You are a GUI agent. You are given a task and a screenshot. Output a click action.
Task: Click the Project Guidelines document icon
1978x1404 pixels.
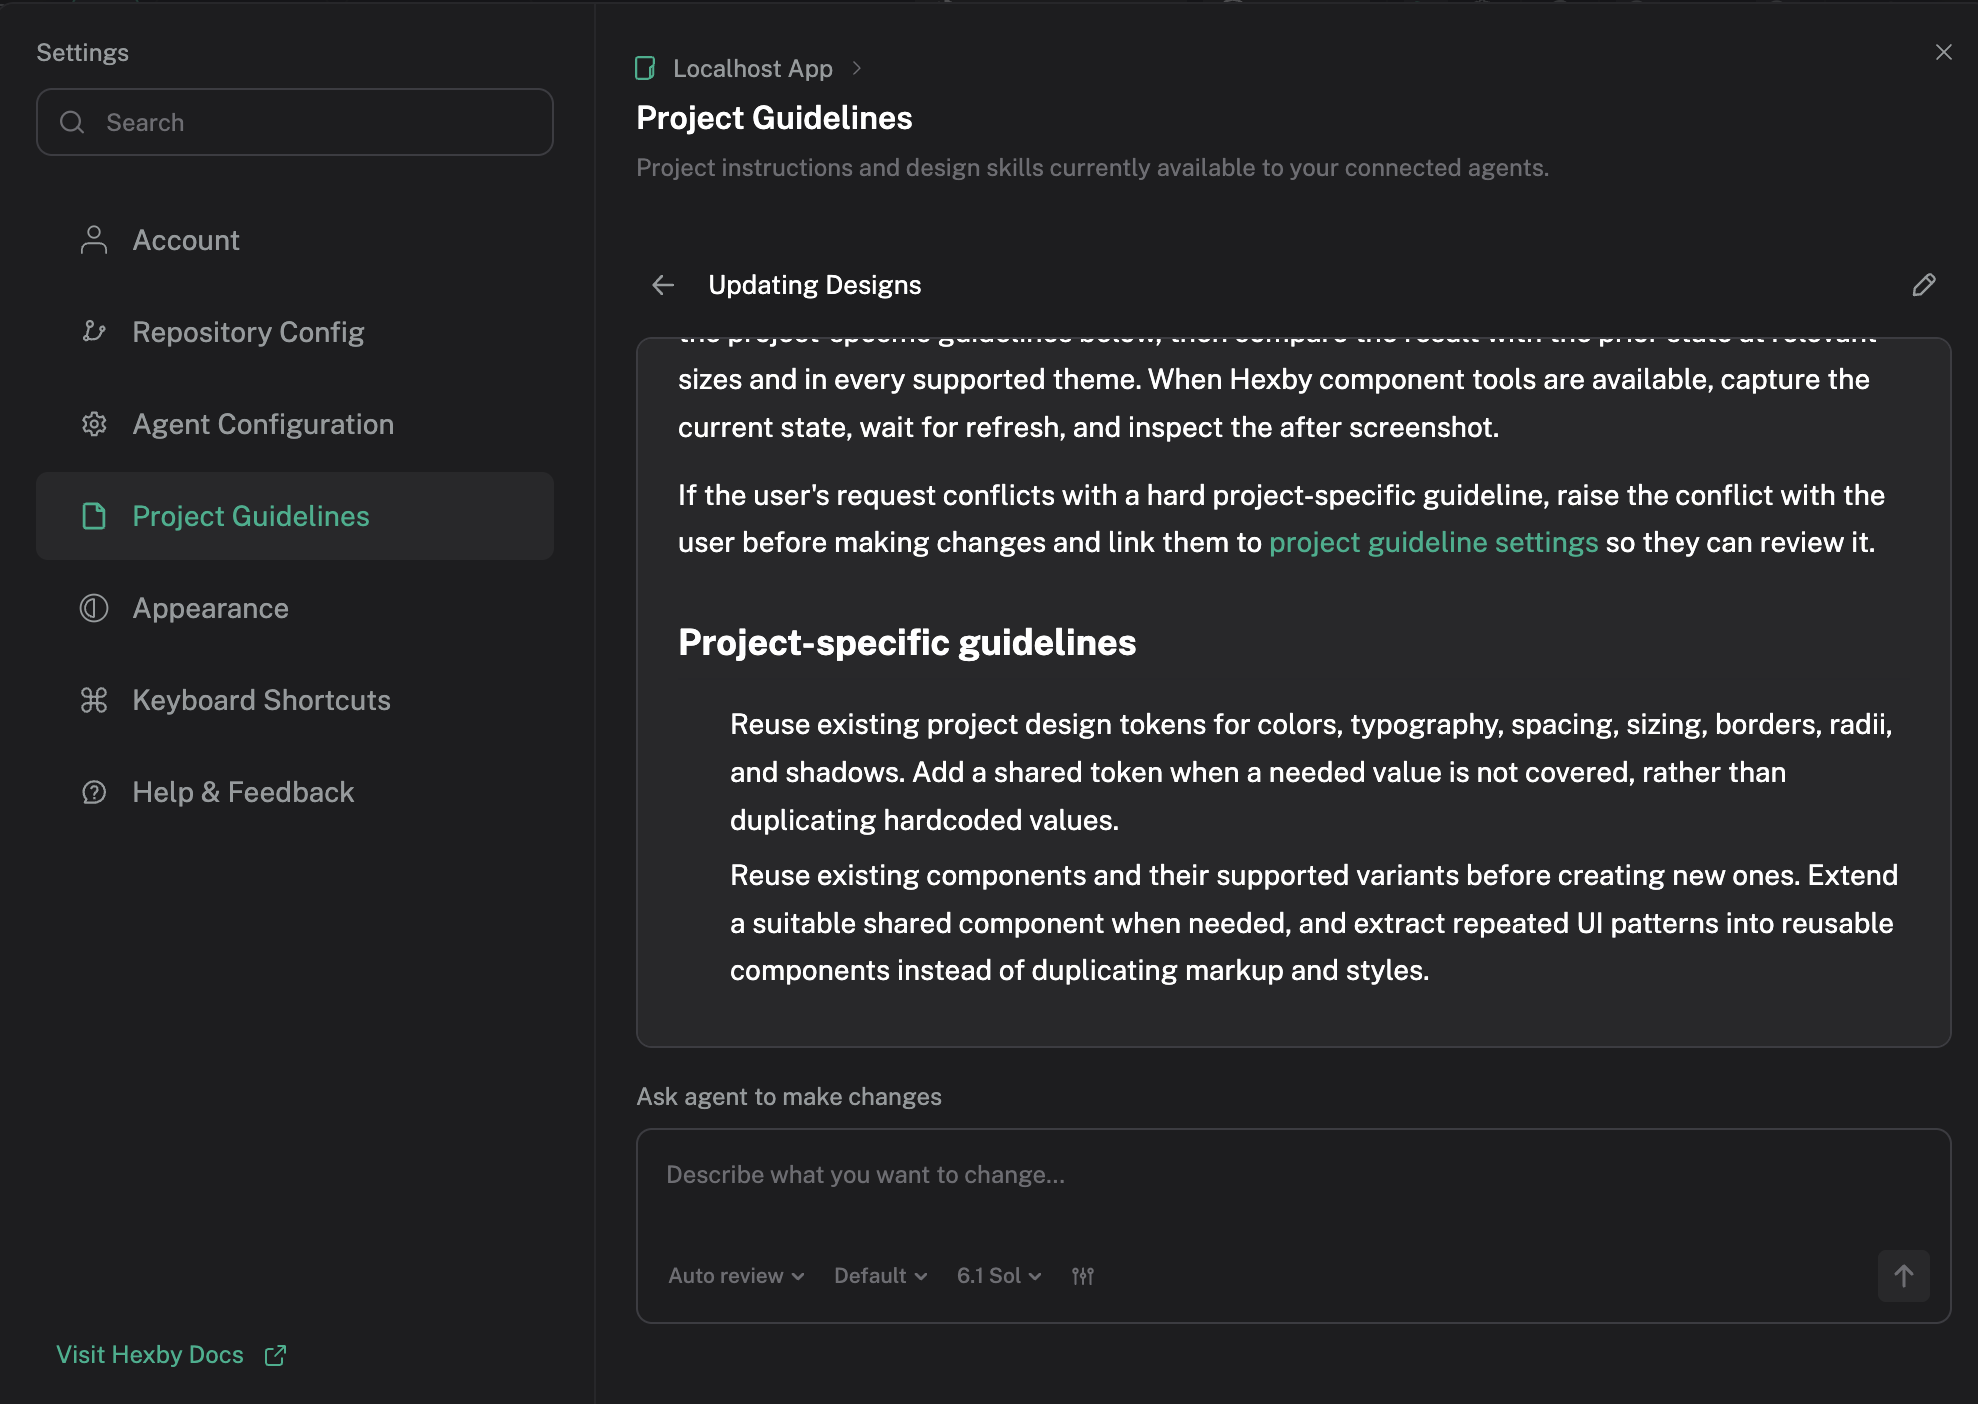click(x=94, y=516)
